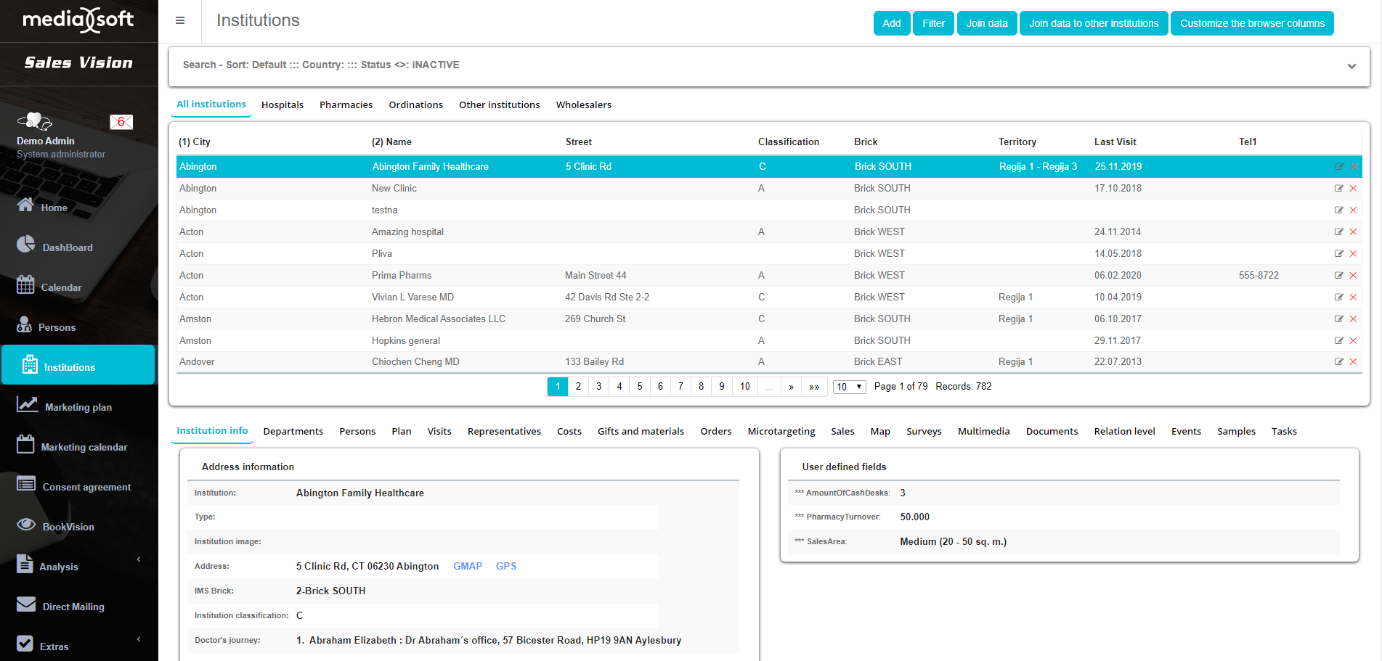Click the hamburger menu icon
1382x661 pixels.
tap(180, 21)
